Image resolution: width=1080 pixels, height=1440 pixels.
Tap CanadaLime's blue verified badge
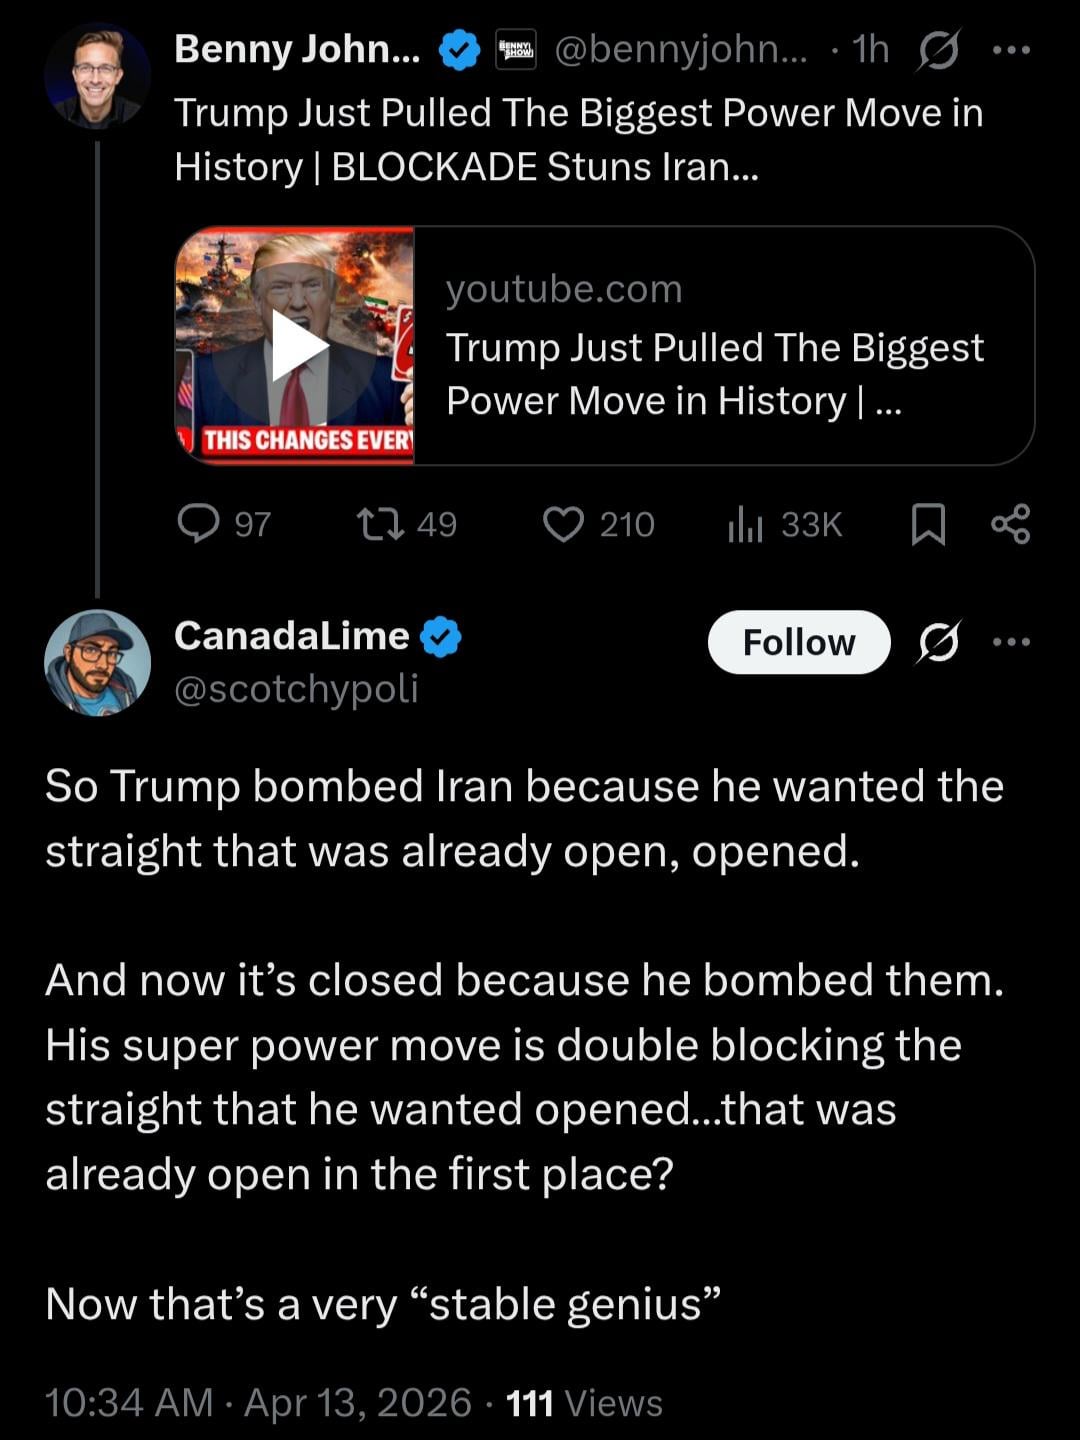(x=441, y=637)
